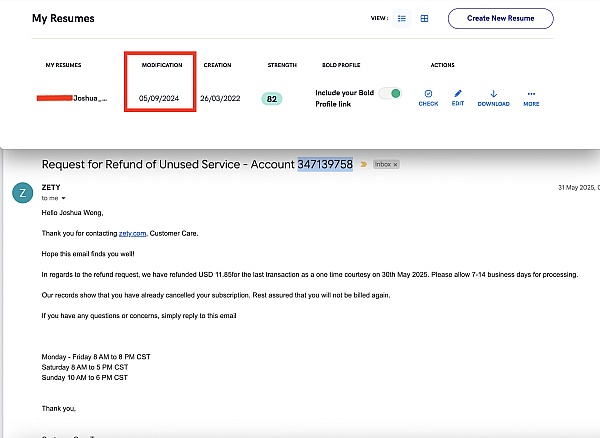Click the Create New Resume button
Image resolution: width=600 pixels, height=438 pixels.
tap(500, 18)
